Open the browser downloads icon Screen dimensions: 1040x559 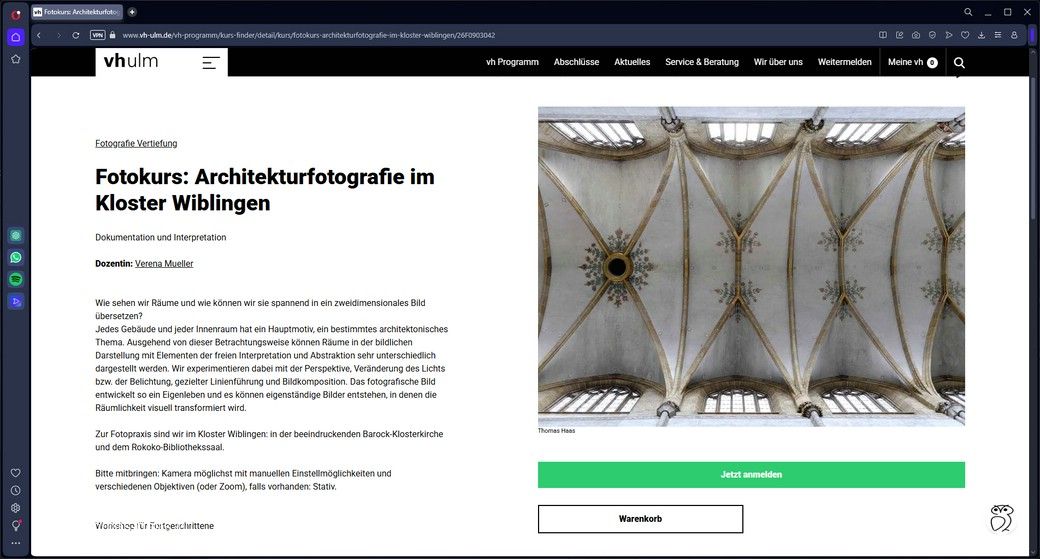[x=982, y=35]
